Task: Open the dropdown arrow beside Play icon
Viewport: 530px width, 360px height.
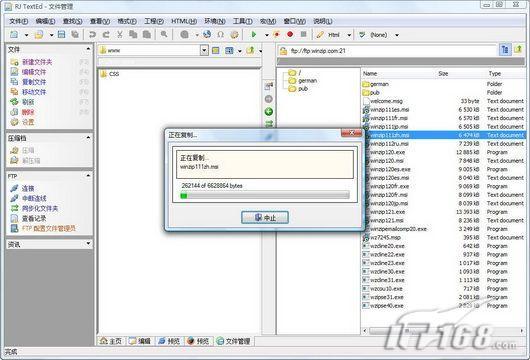Action: [x=266, y=35]
